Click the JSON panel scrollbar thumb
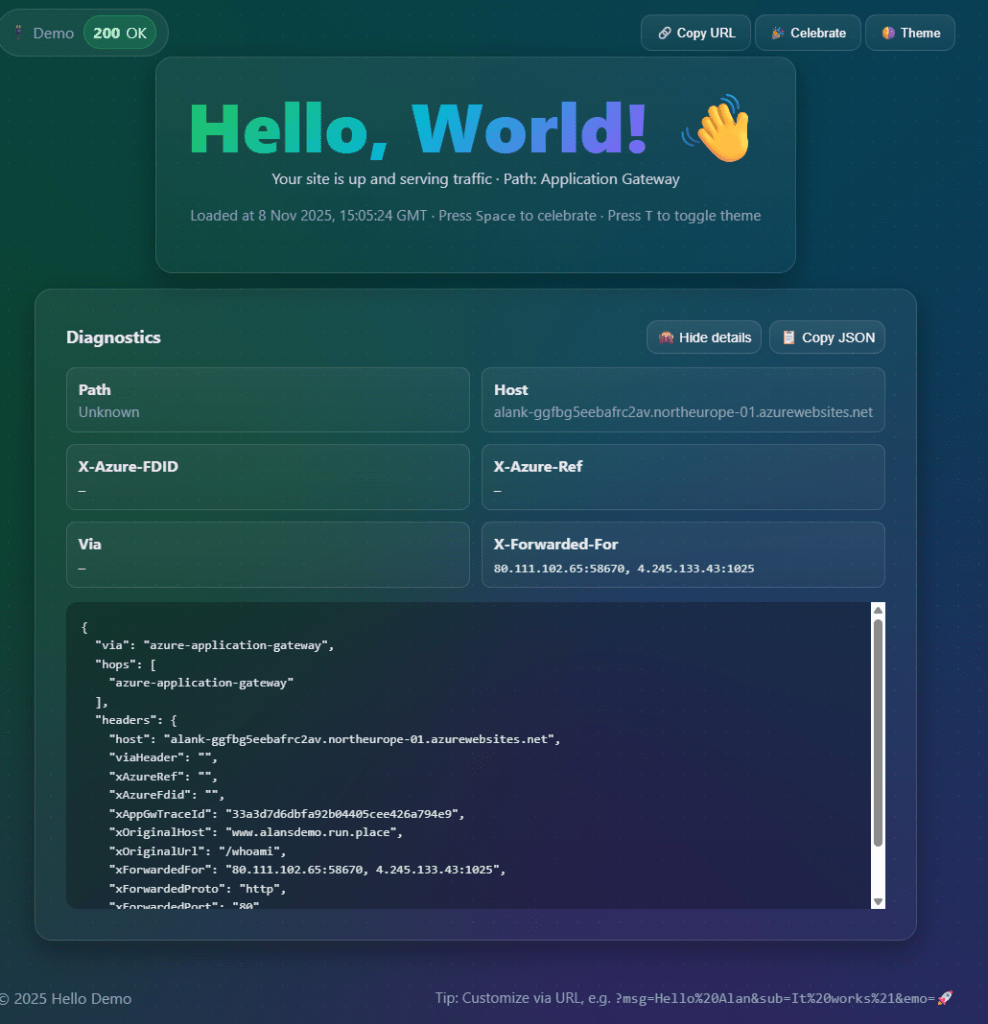 [x=878, y=730]
